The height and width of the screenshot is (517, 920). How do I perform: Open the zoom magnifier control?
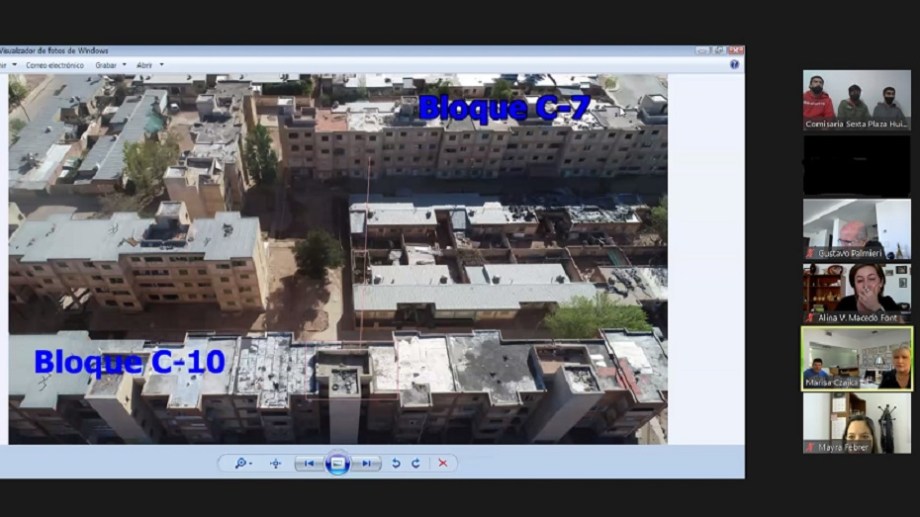point(240,464)
